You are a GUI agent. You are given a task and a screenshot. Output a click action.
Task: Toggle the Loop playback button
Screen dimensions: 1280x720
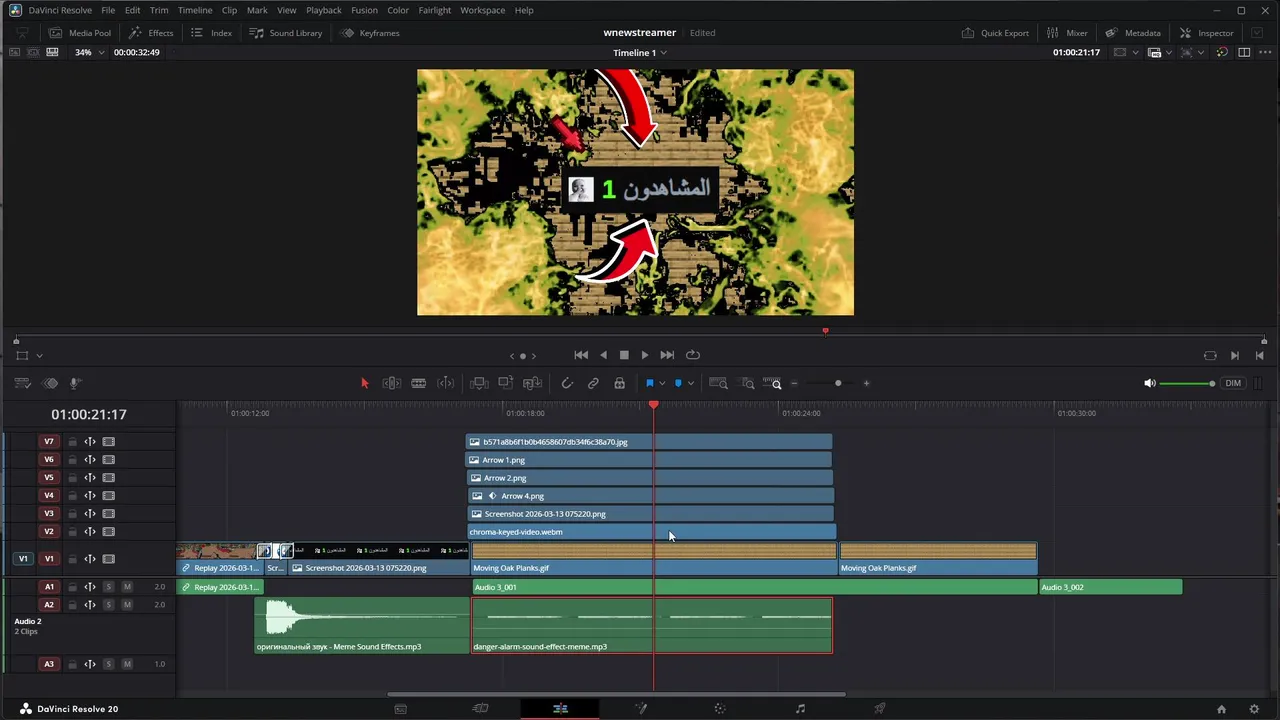coord(693,355)
